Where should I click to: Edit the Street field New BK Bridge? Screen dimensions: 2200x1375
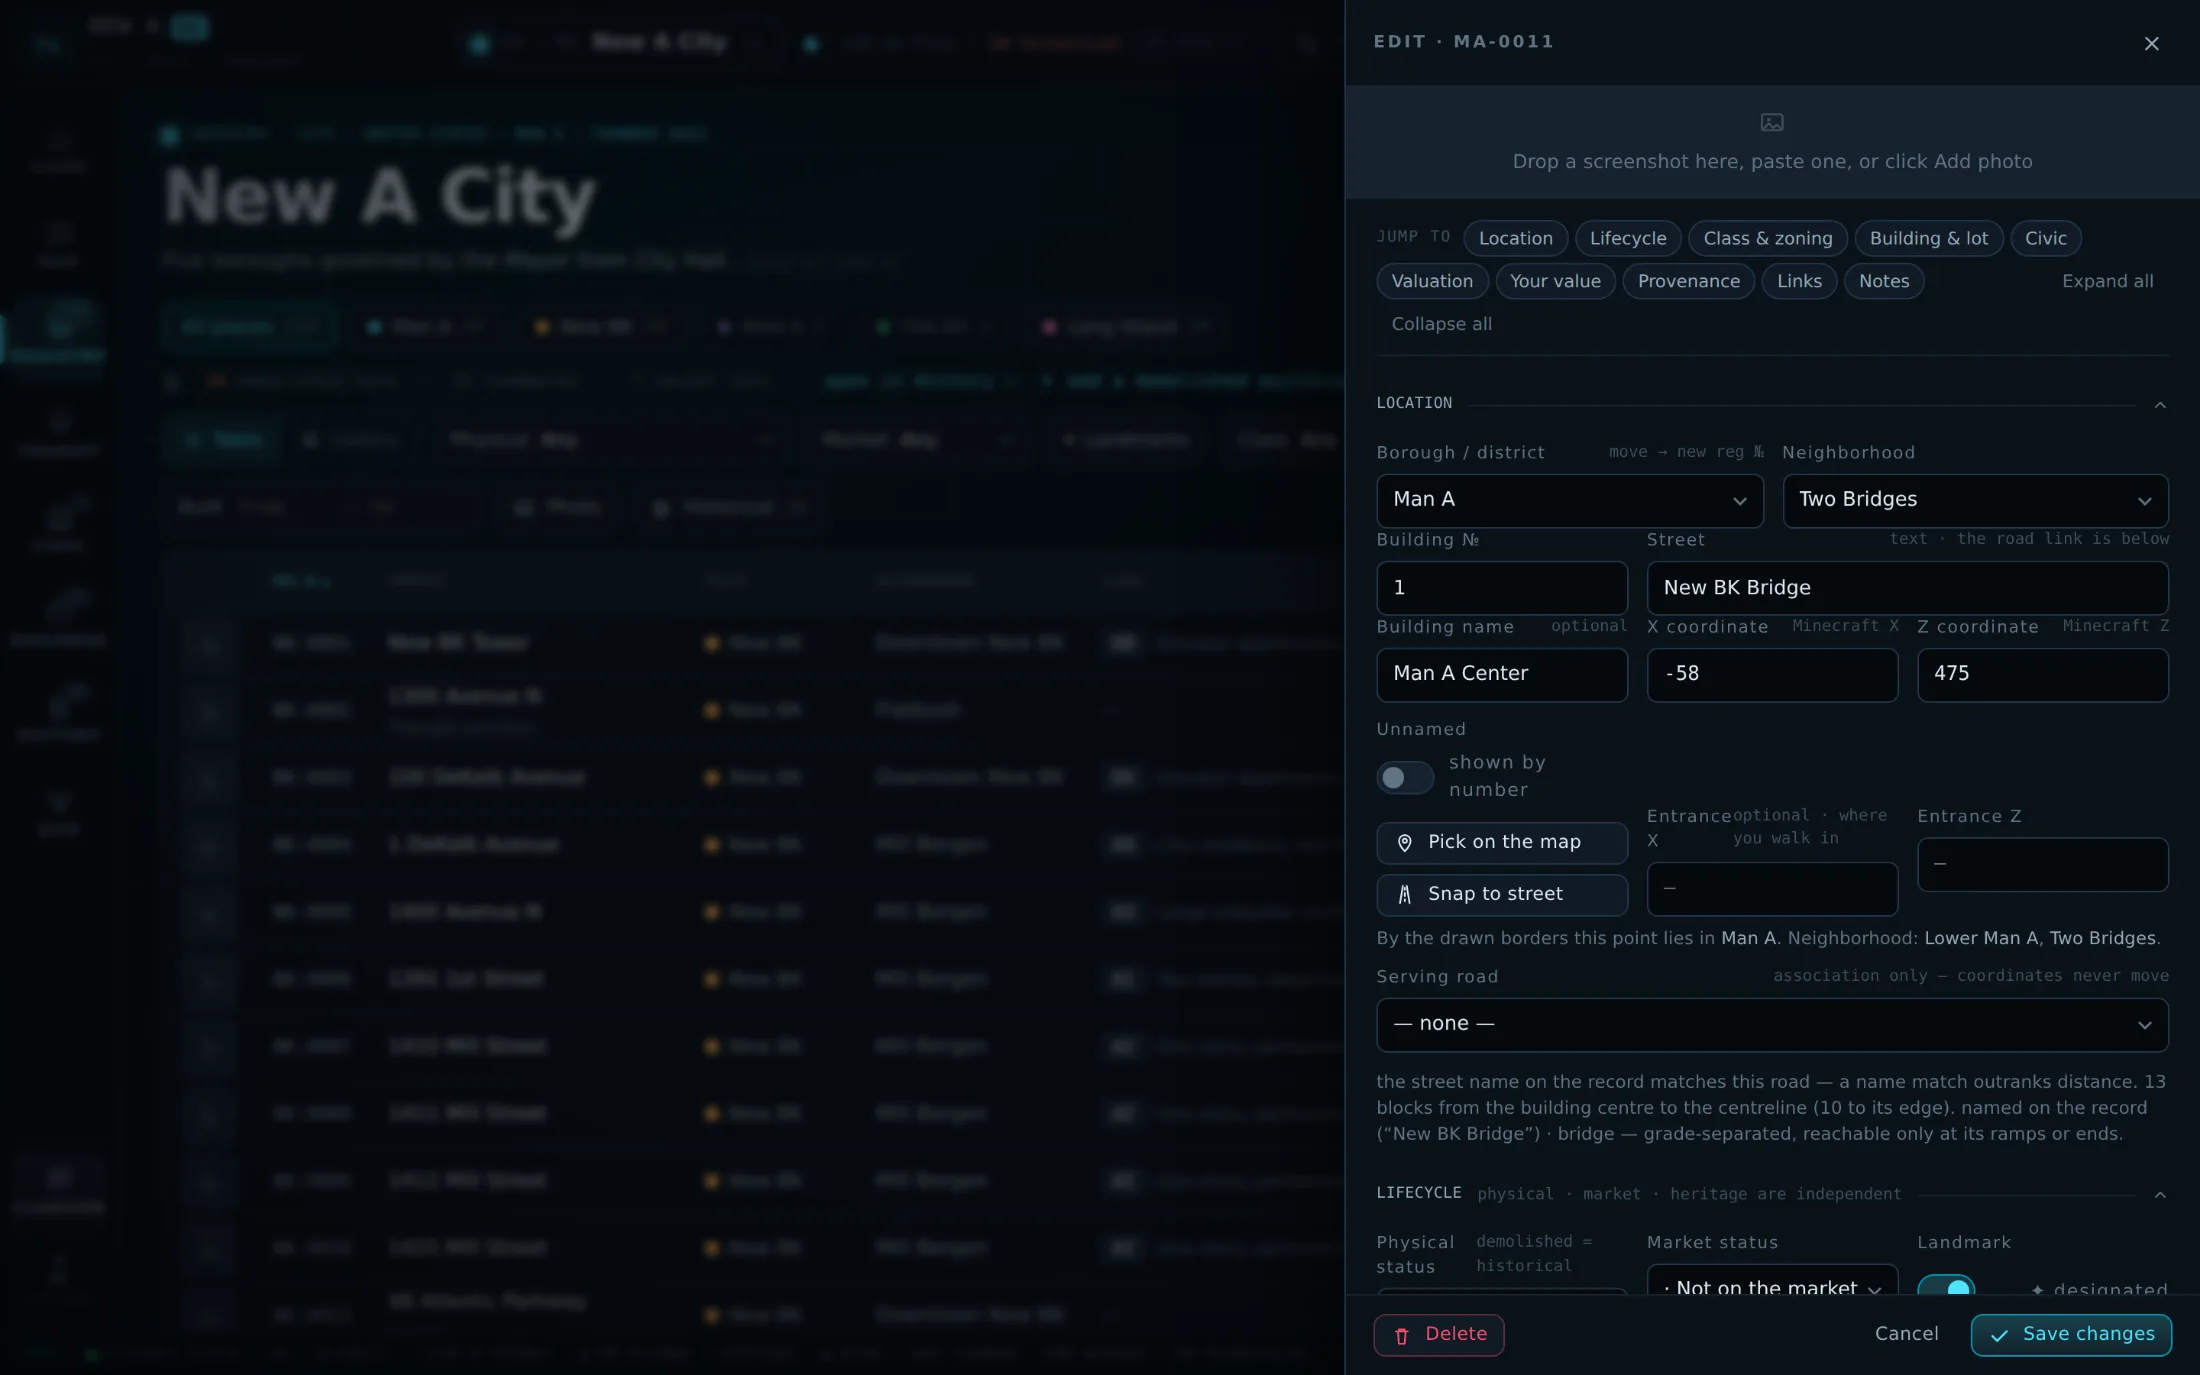point(1907,588)
